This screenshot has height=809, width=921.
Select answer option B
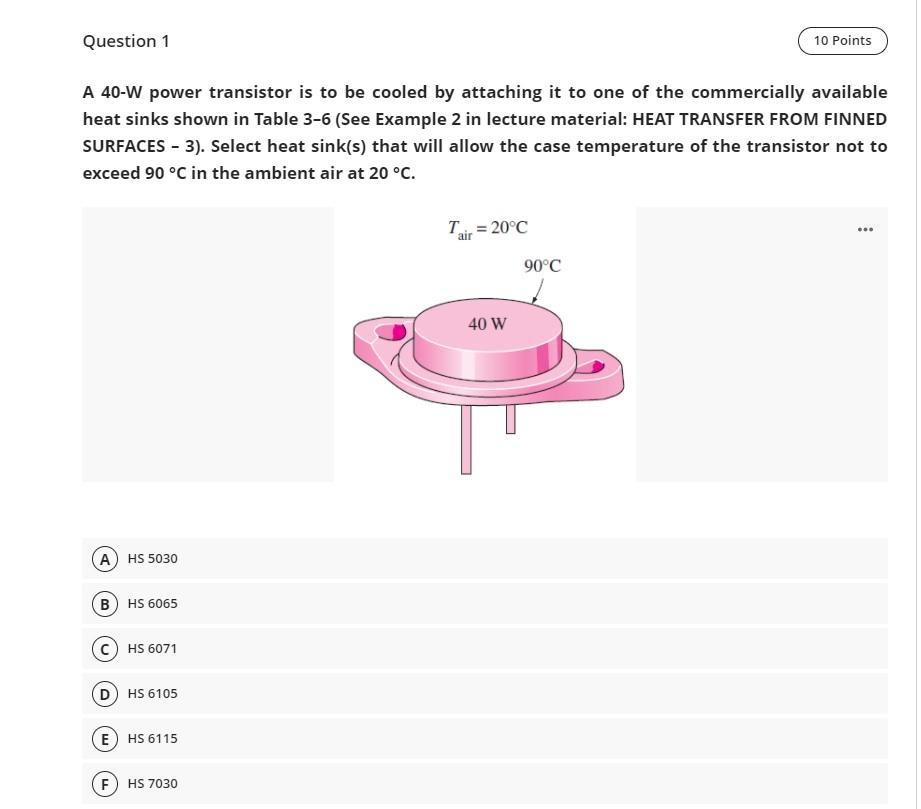104,603
